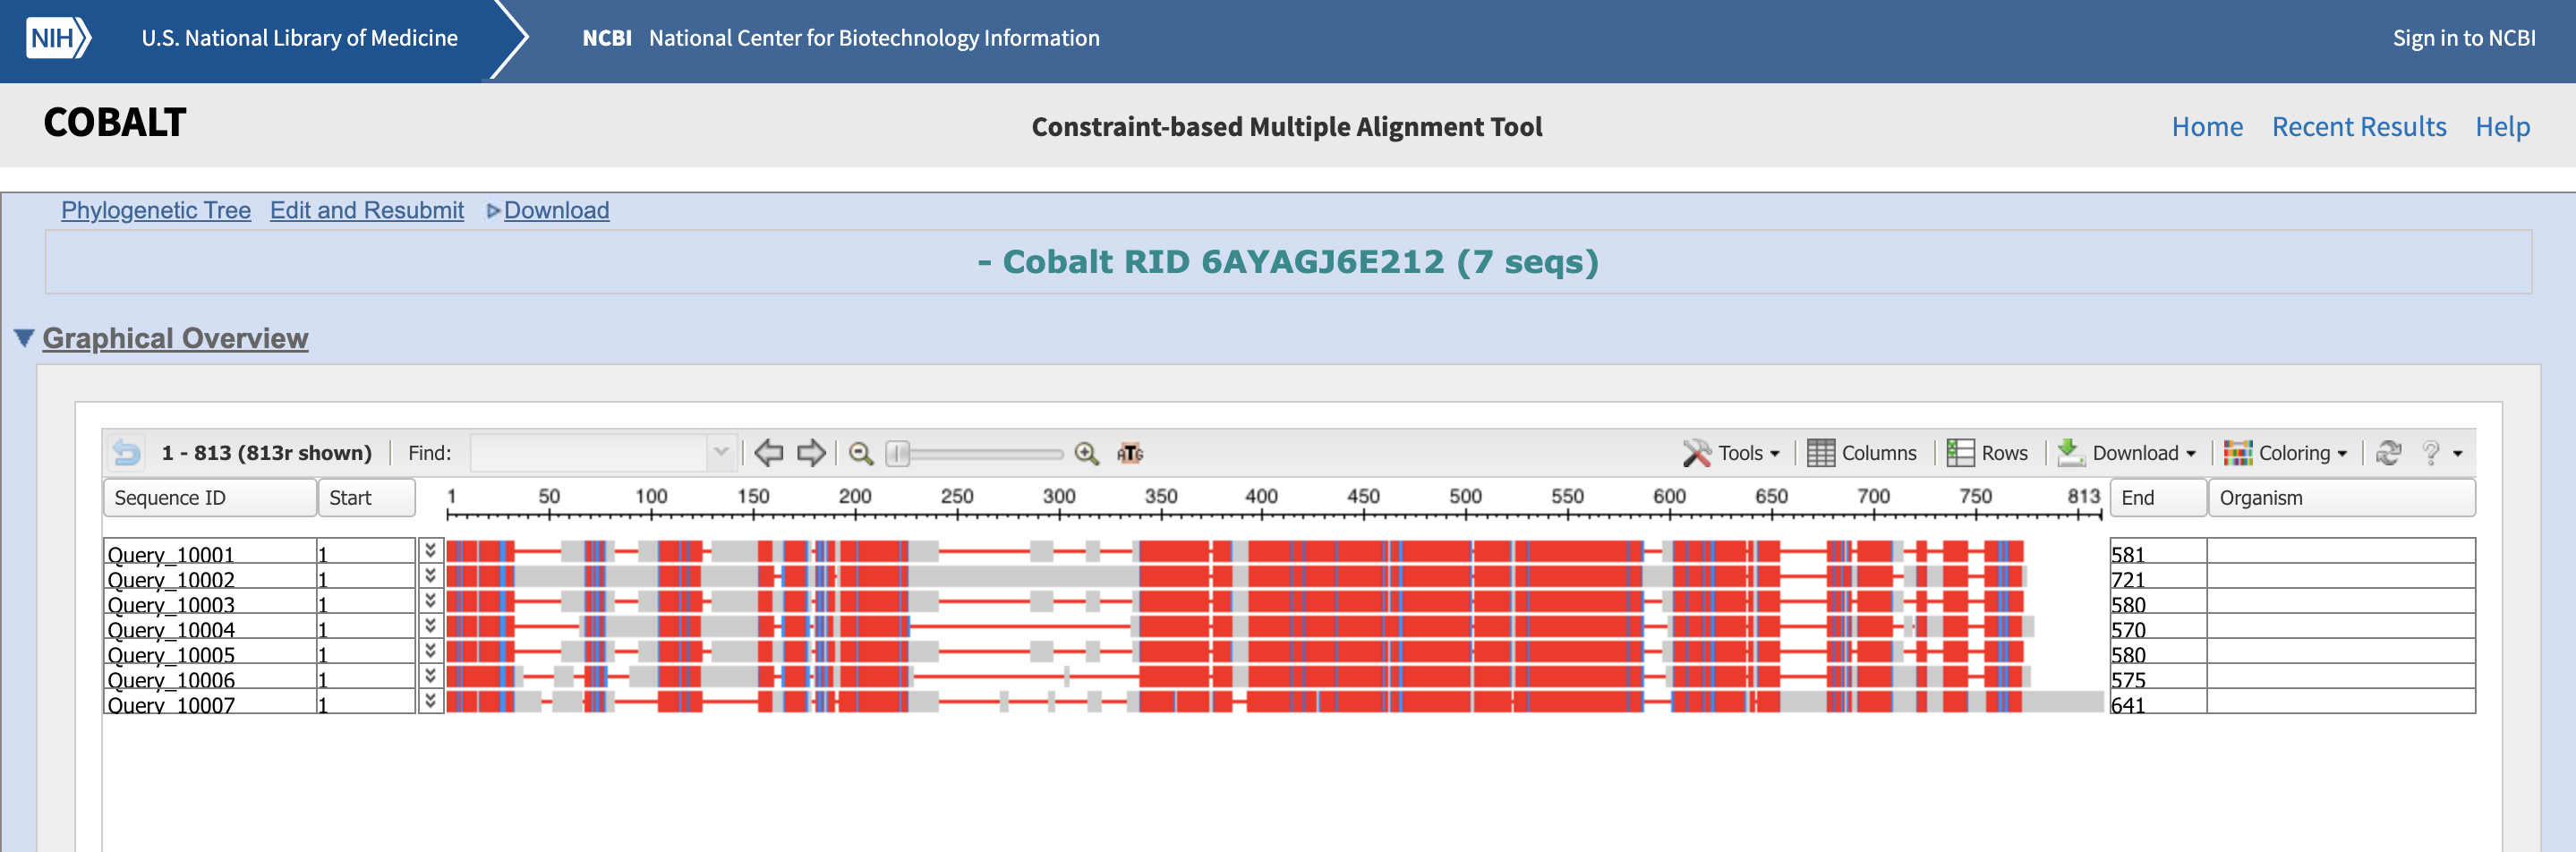Select sequence Query_10007

click(171, 704)
